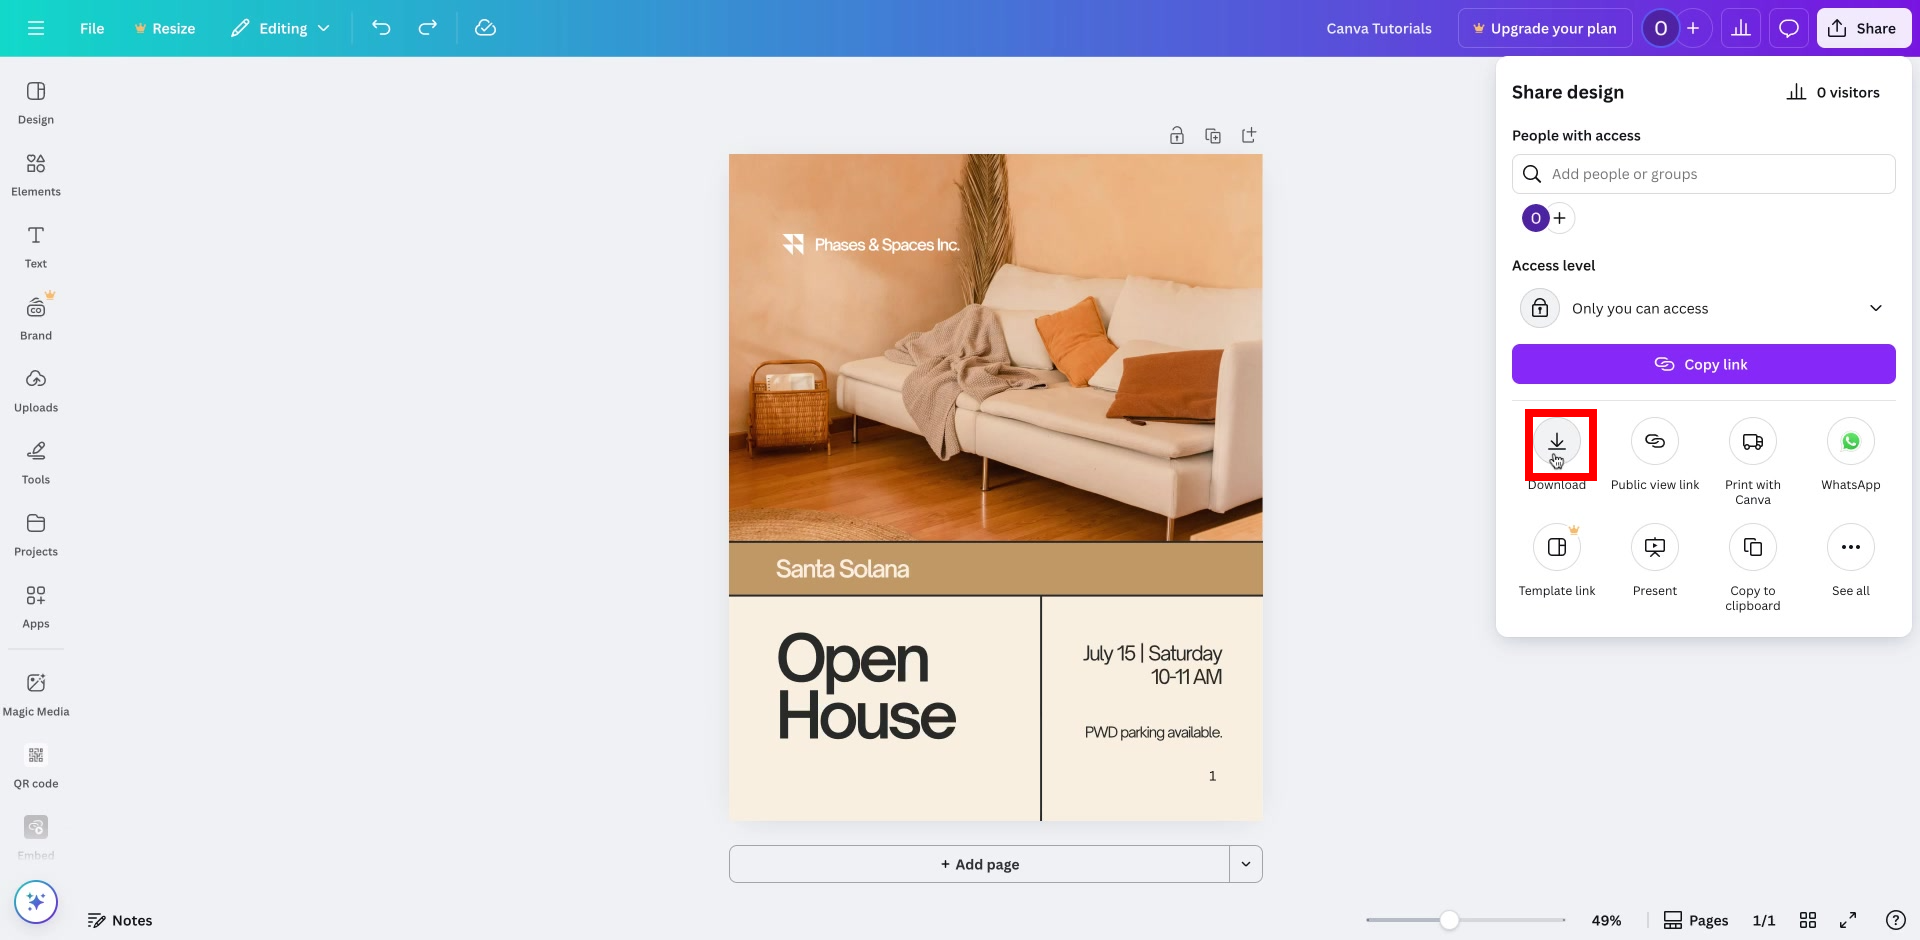Open the Elements panel
1920x940 pixels.
[35, 173]
